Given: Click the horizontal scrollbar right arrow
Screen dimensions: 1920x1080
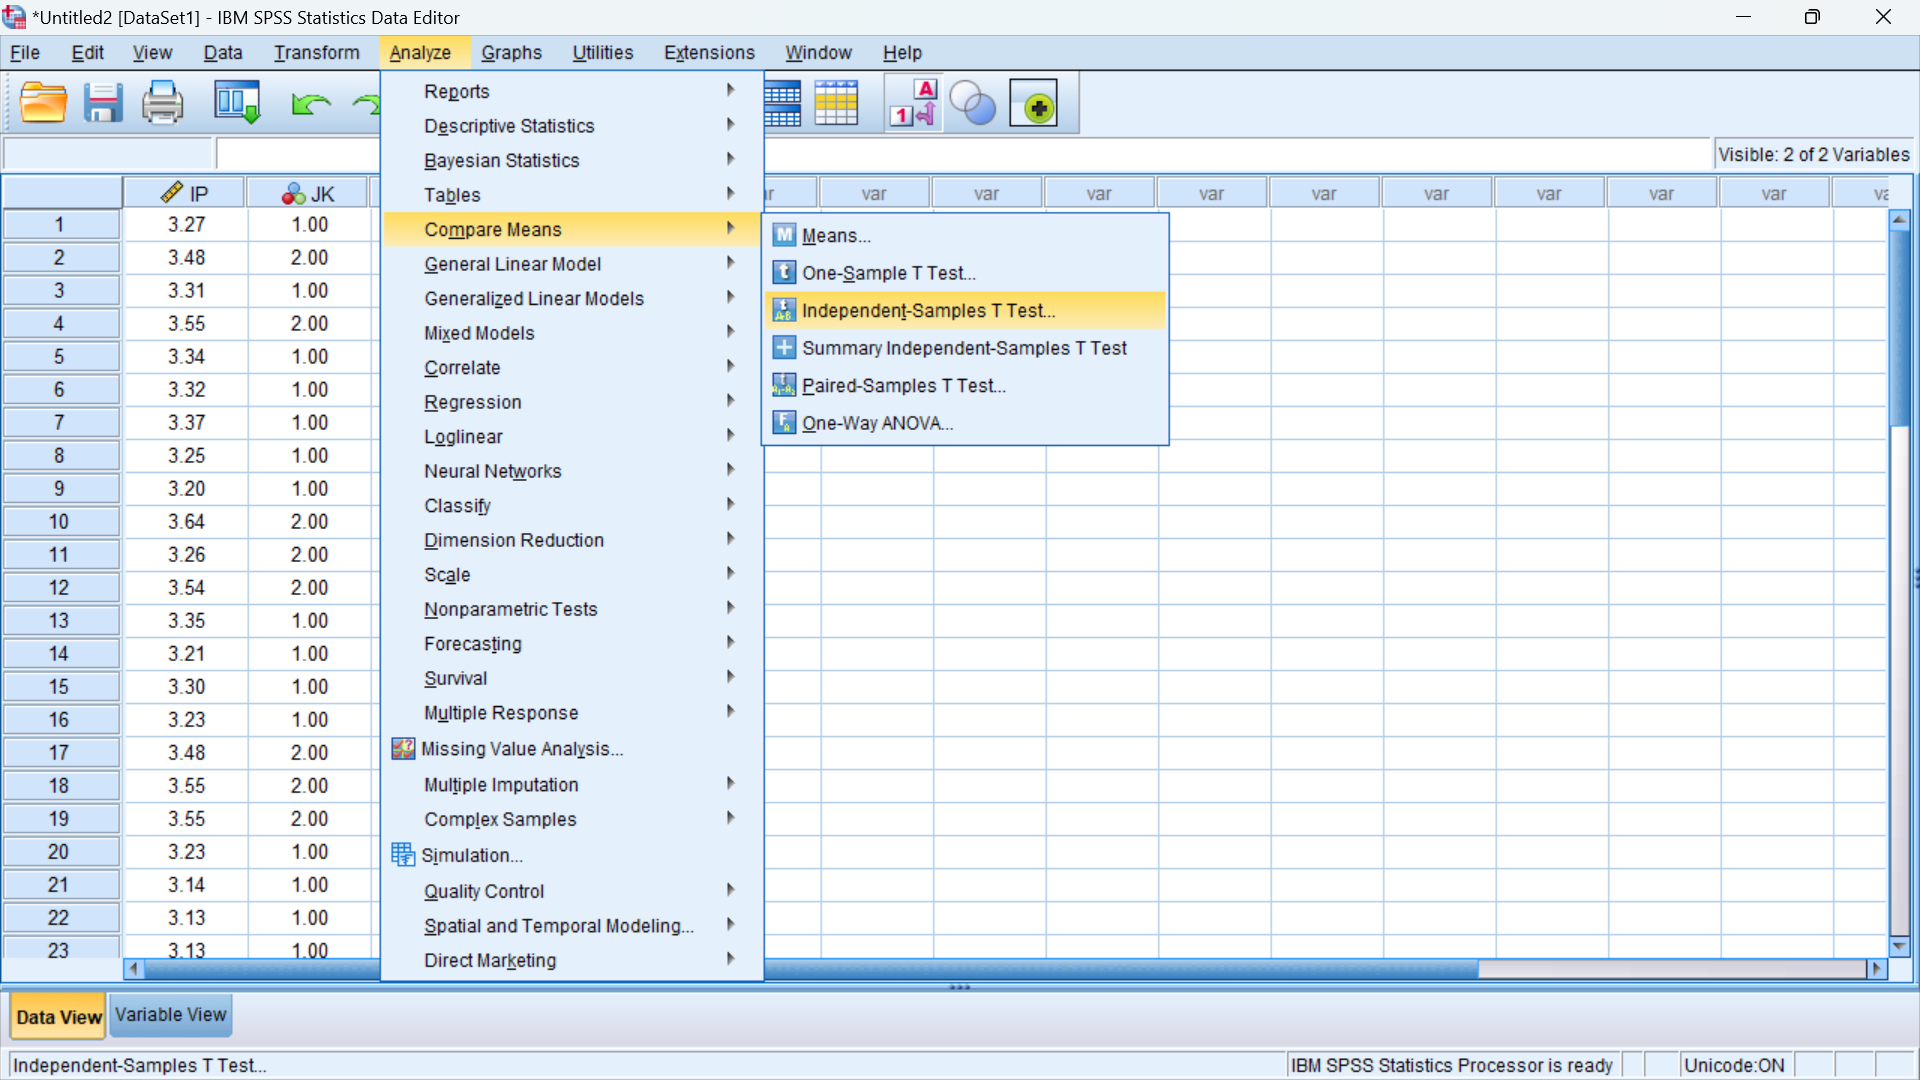Looking at the screenshot, I should (1877, 969).
